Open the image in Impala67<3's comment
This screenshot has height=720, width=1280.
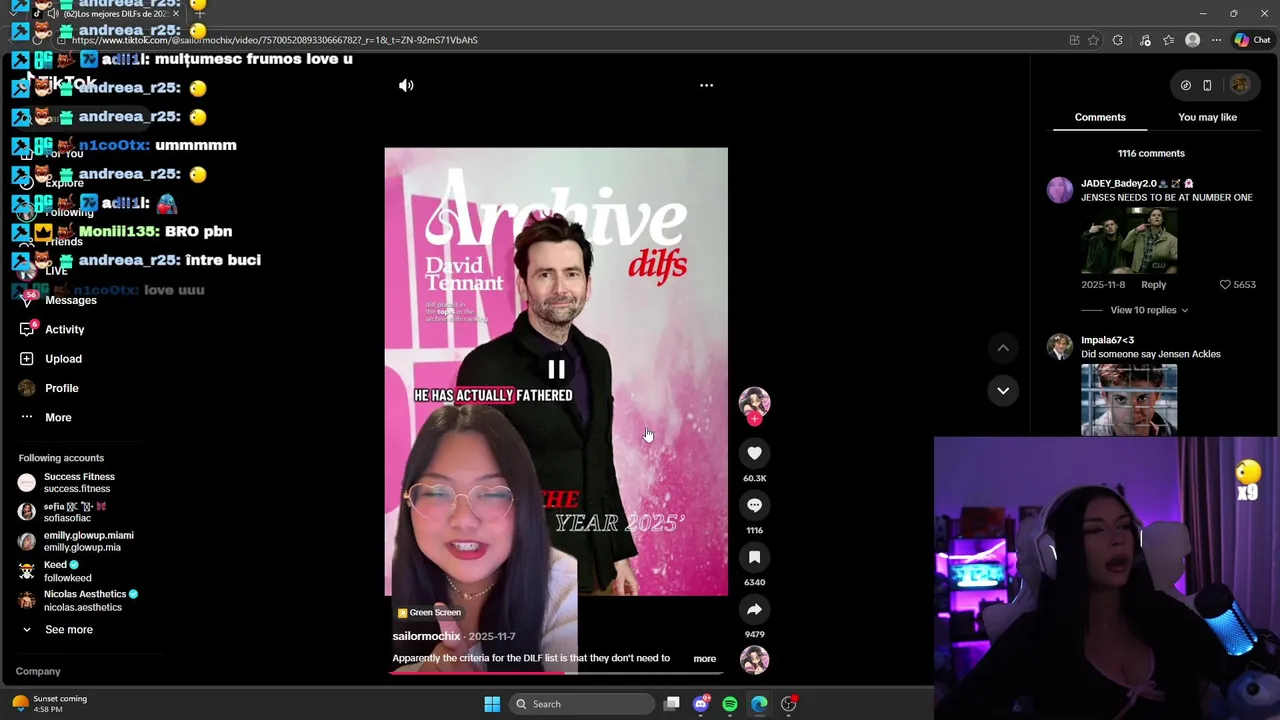[1129, 400]
